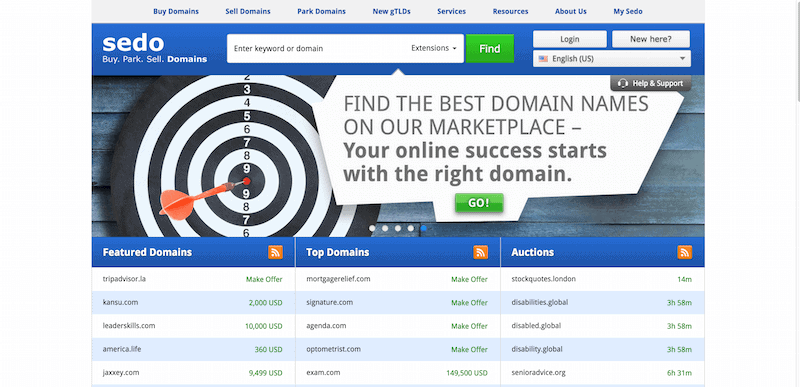Image resolution: width=800 pixels, height=387 pixels.
Task: Select the first banner carousel dot
Action: (372, 228)
